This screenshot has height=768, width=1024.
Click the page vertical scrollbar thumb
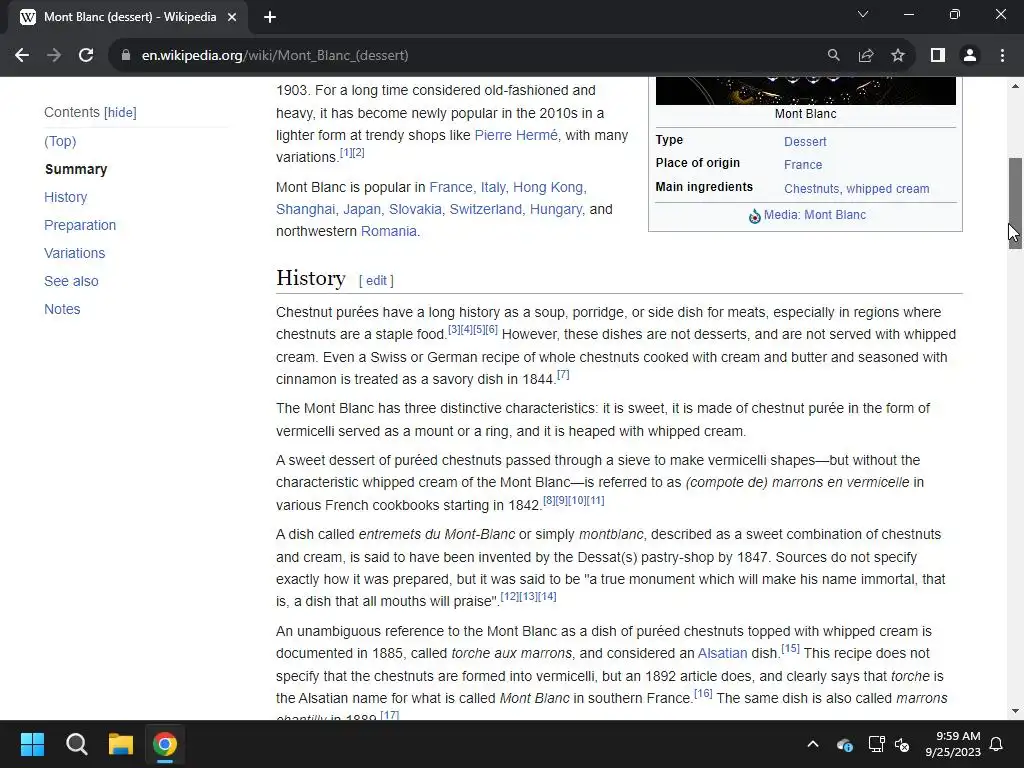coord(1015,202)
